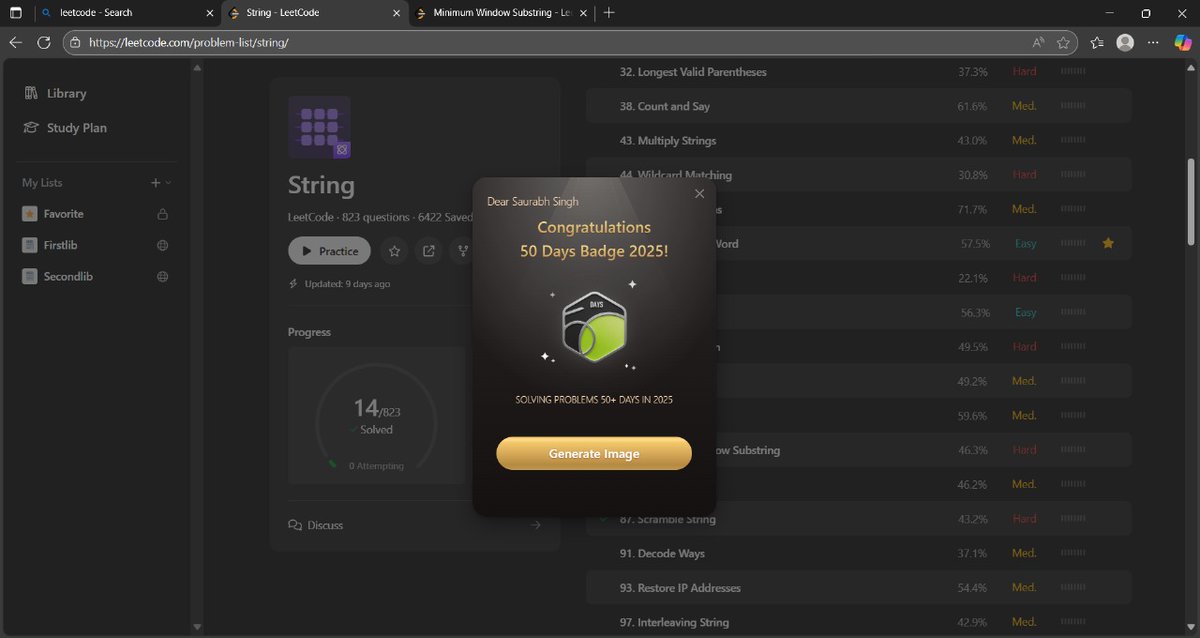Open the Edge settings ellipsis menu
Screen dimensions: 1200x638
point(1153,42)
